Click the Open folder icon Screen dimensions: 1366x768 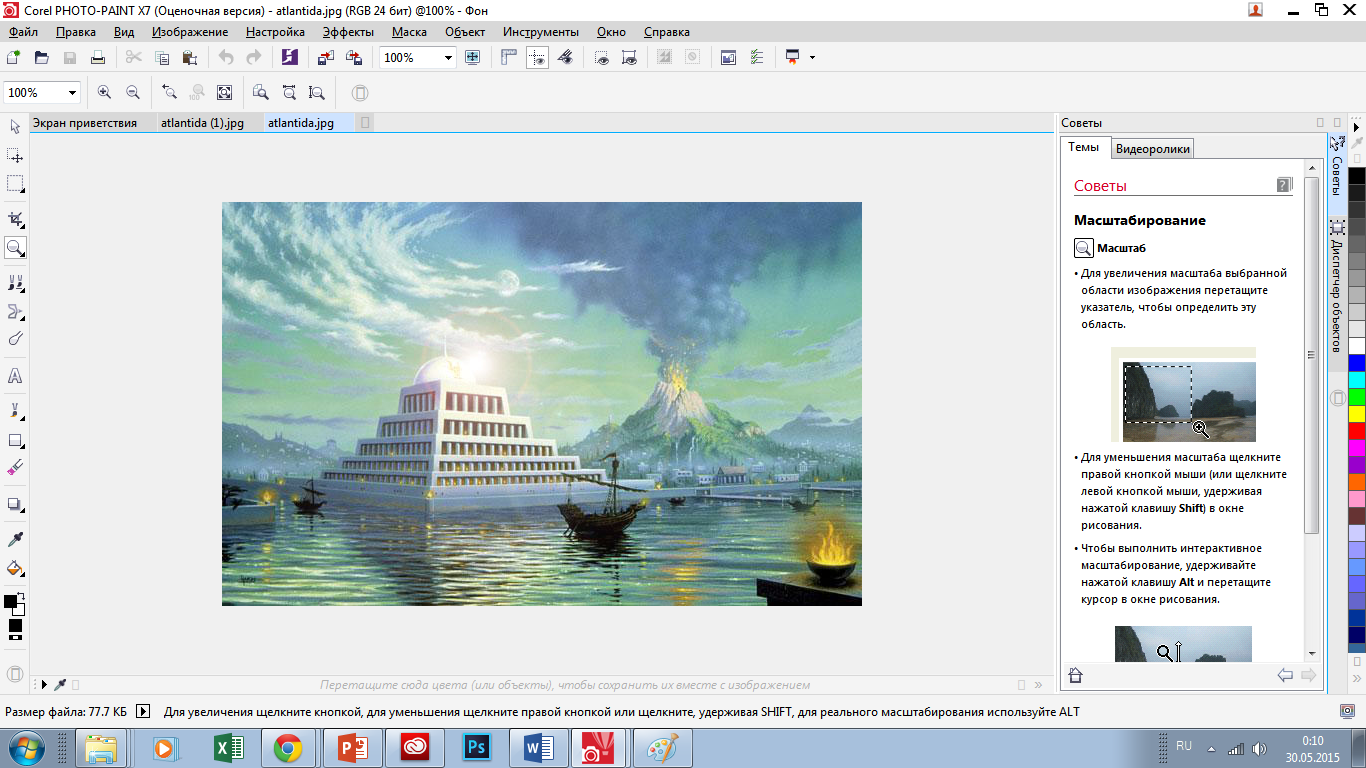click(x=41, y=57)
